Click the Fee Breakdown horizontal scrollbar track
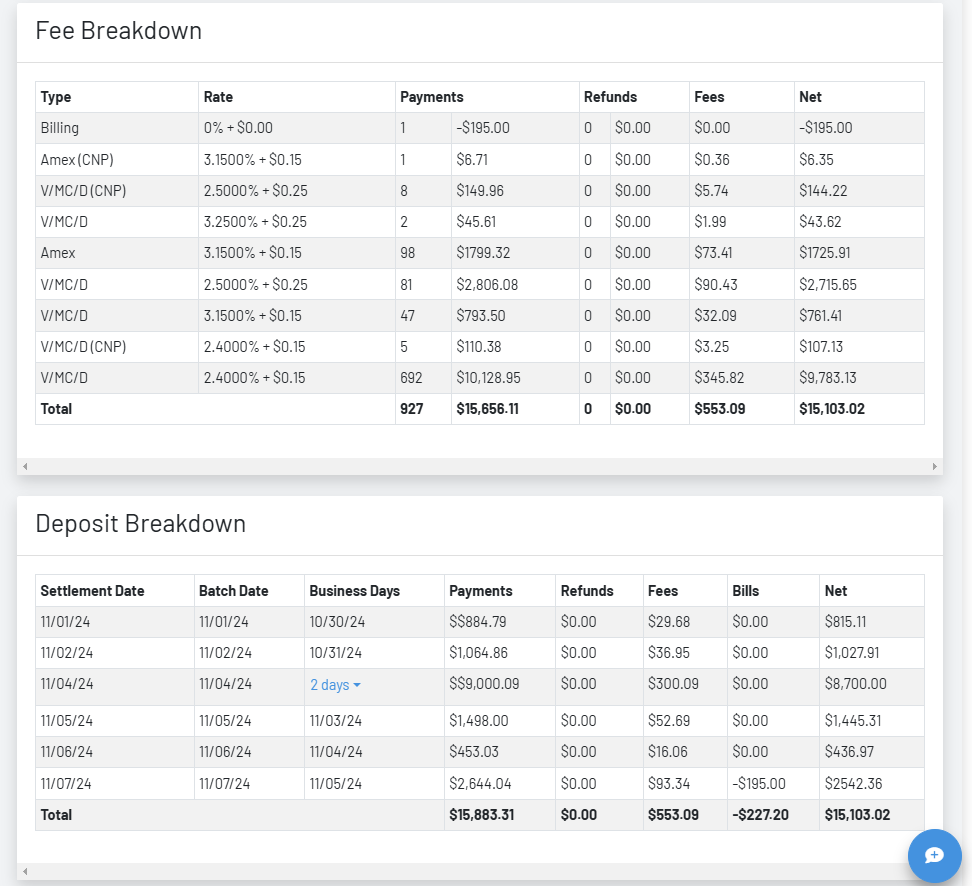972x886 pixels. coord(480,466)
